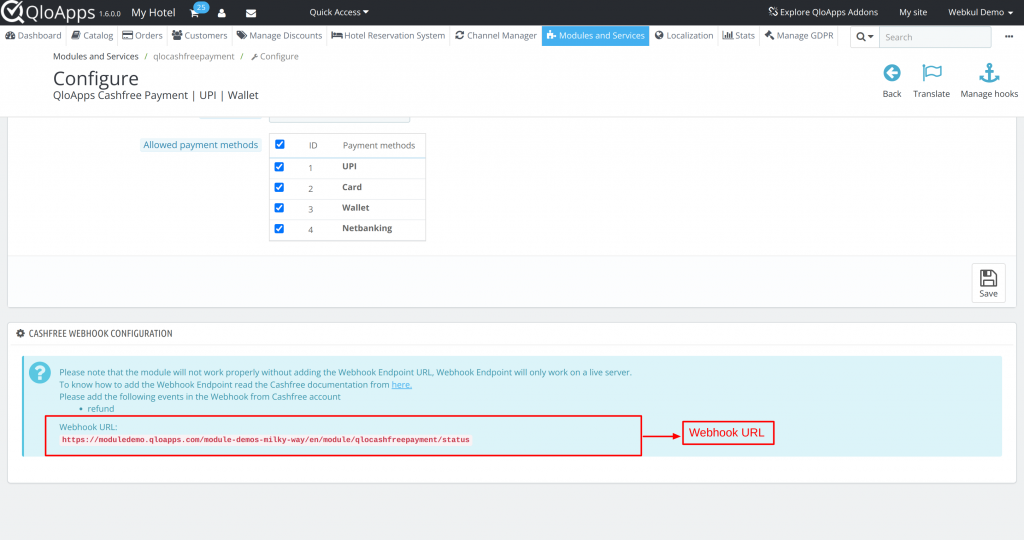The image size is (1024, 540).
Task: Uncheck the Wallet payment method checkbox
Action: (279, 208)
